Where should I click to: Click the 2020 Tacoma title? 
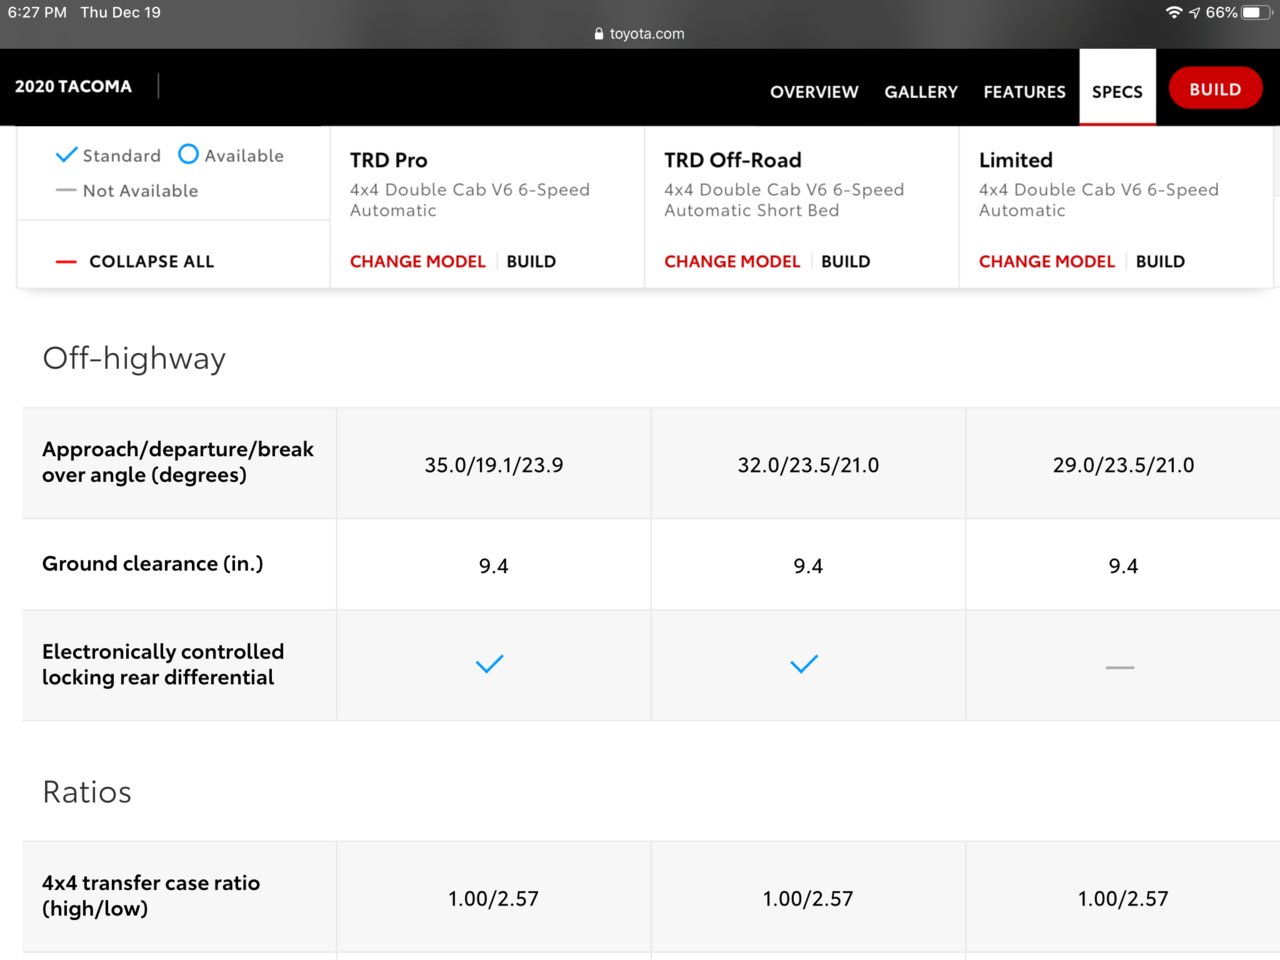73,86
